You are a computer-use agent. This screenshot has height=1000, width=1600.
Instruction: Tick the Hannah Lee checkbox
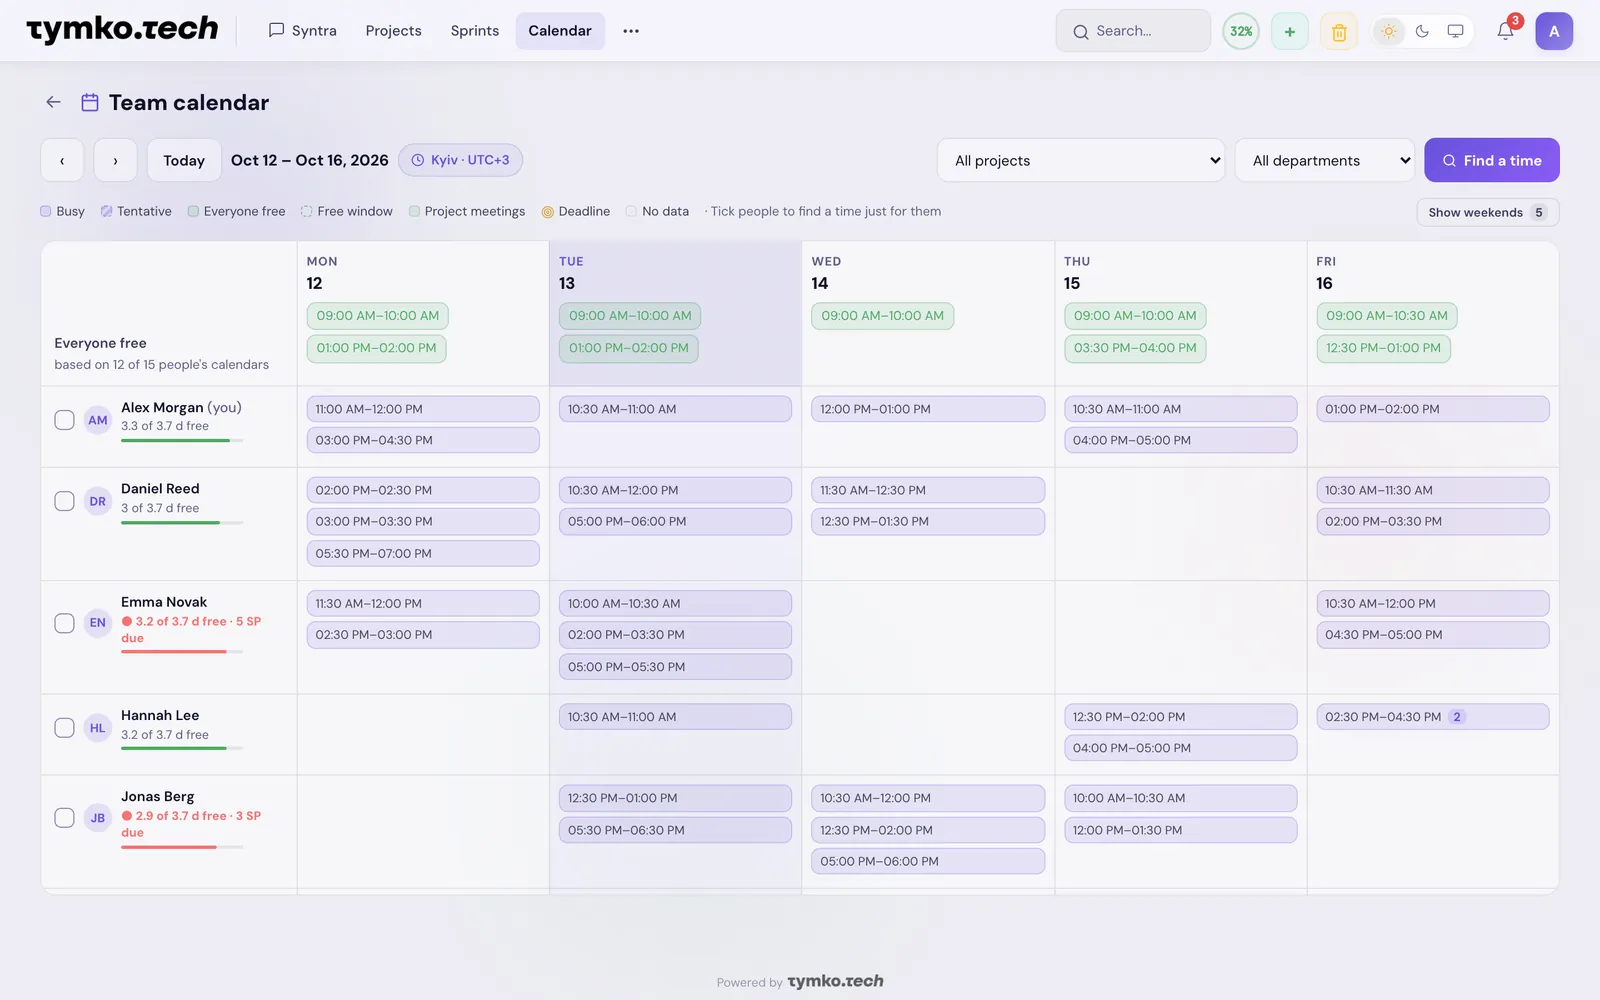tap(64, 728)
